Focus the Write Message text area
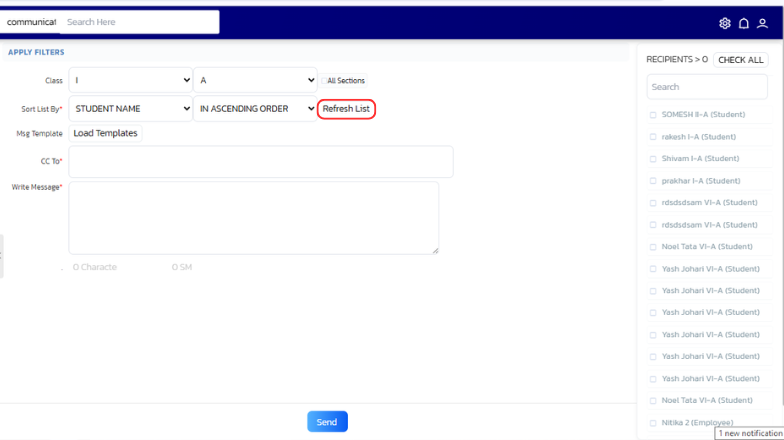Image resolution: width=784 pixels, height=440 pixels. pyautogui.click(x=254, y=218)
